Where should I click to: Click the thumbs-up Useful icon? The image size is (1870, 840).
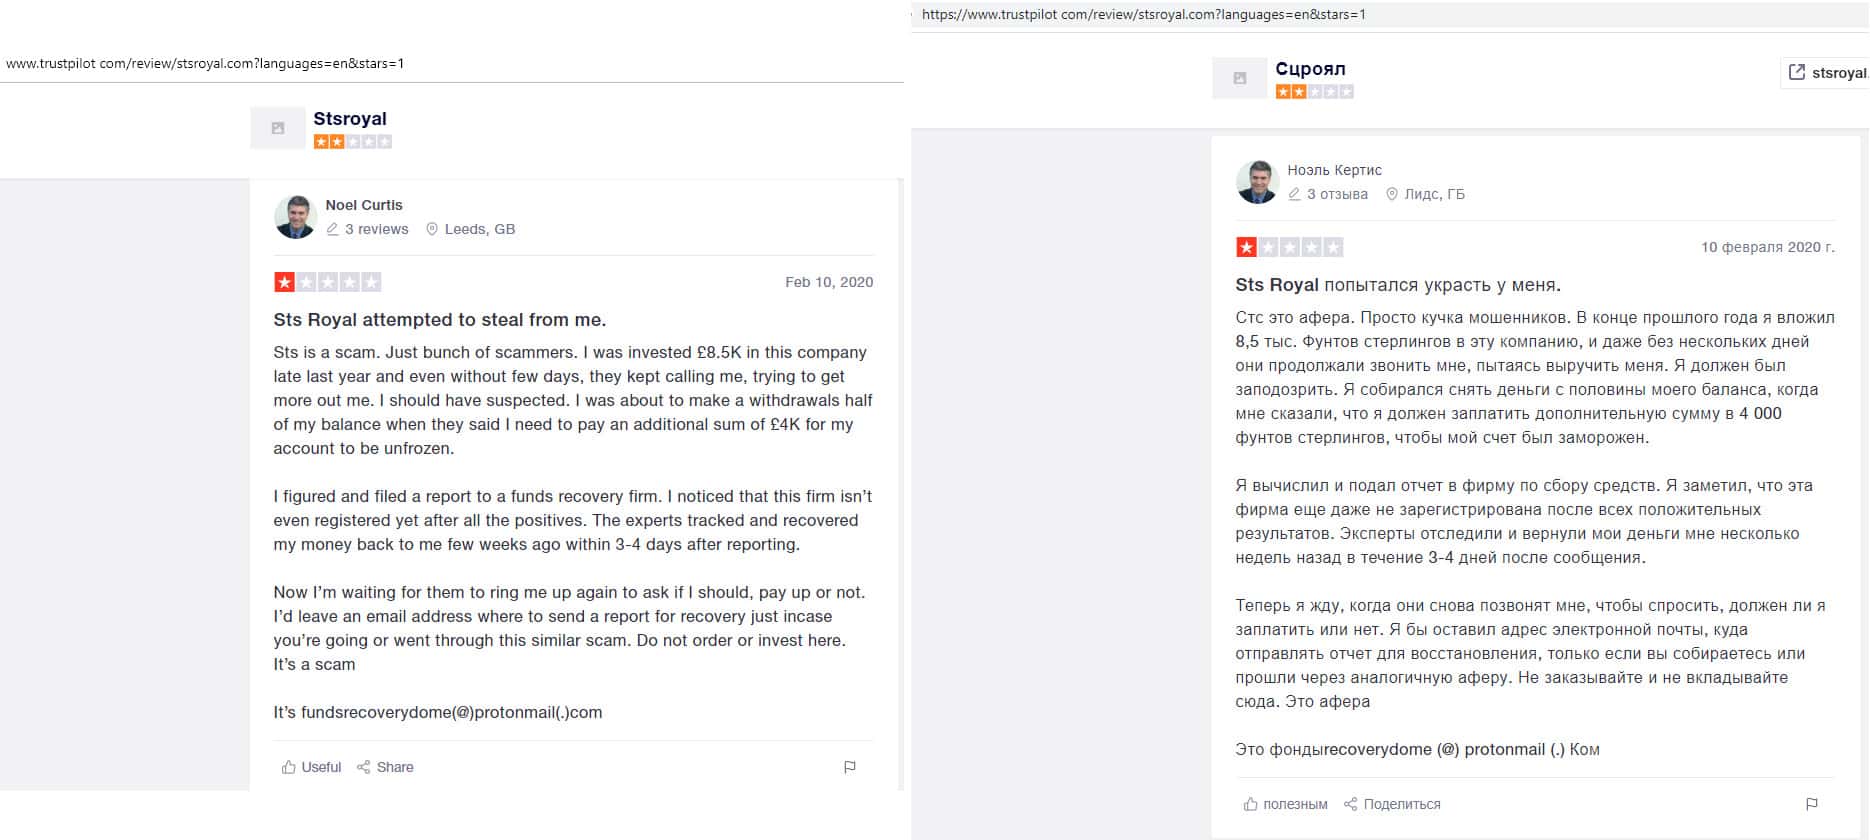point(289,767)
